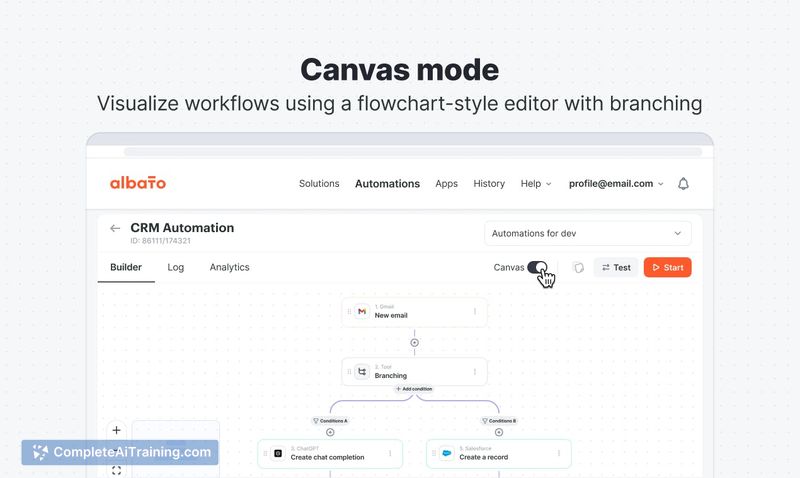Click the Test button
Image resolution: width=800 pixels, height=478 pixels.
[616, 267]
